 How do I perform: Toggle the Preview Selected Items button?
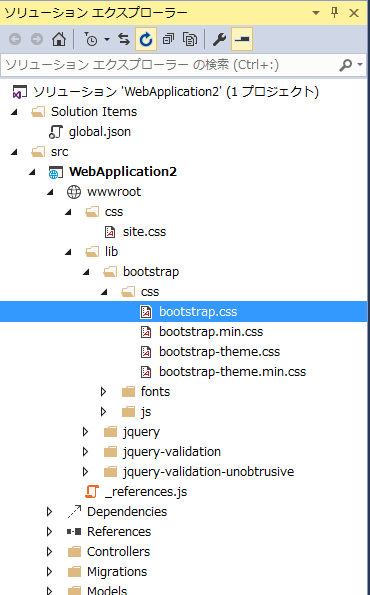coord(242,39)
